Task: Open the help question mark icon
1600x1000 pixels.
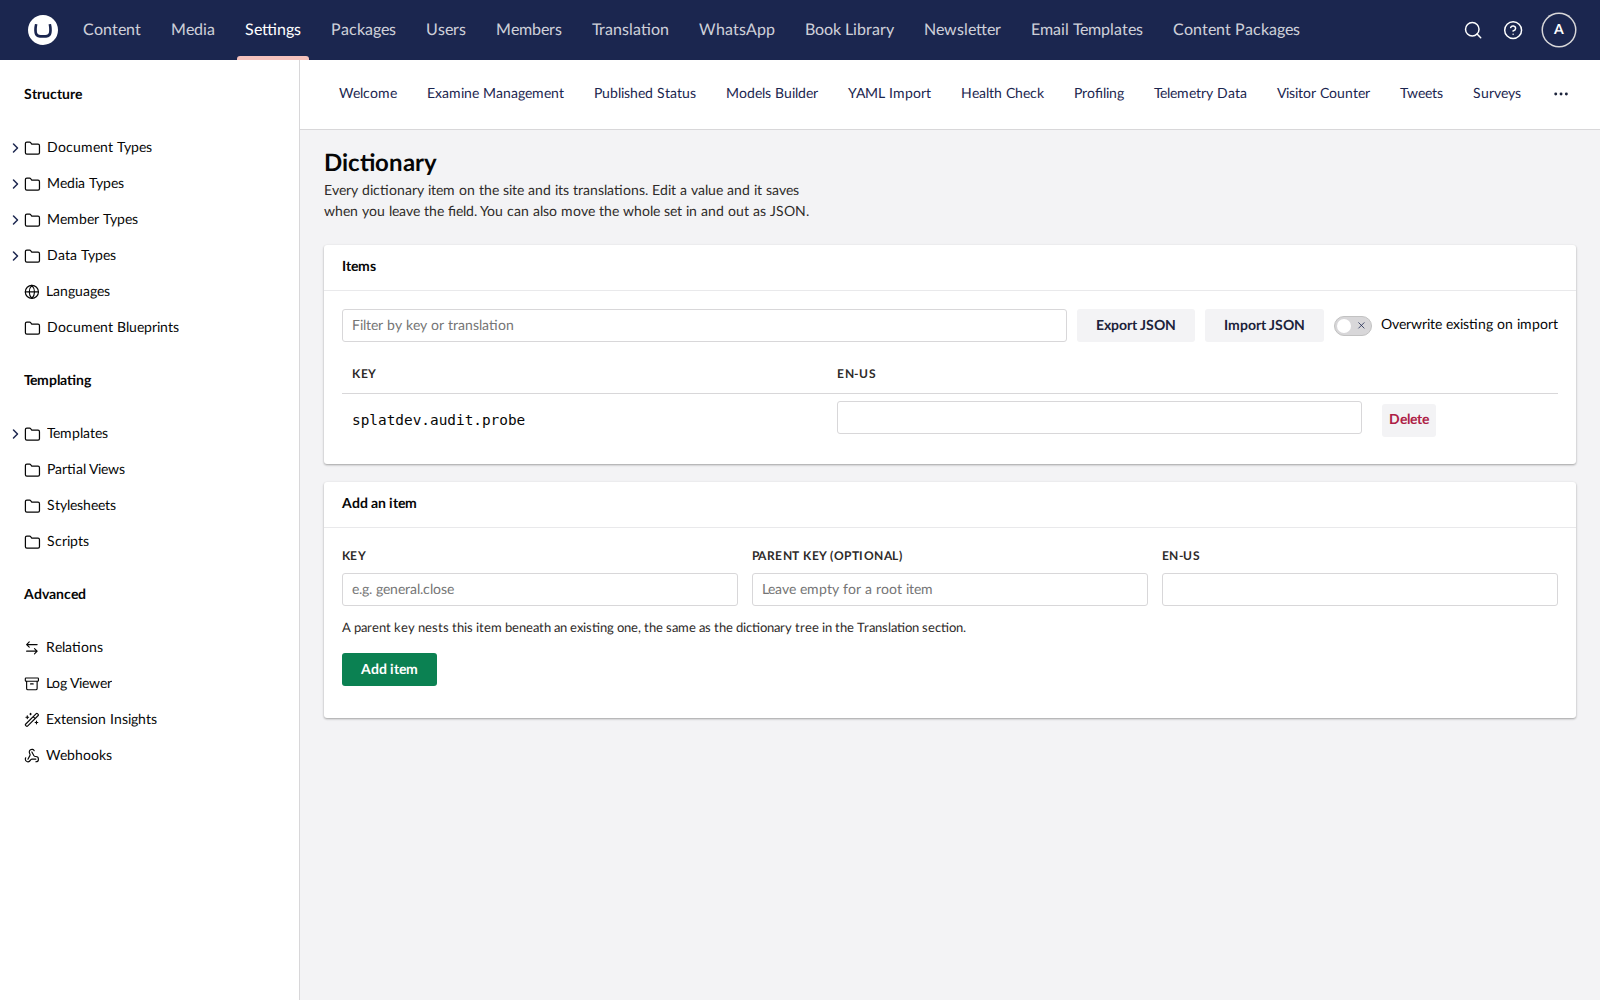Action: coord(1513,30)
